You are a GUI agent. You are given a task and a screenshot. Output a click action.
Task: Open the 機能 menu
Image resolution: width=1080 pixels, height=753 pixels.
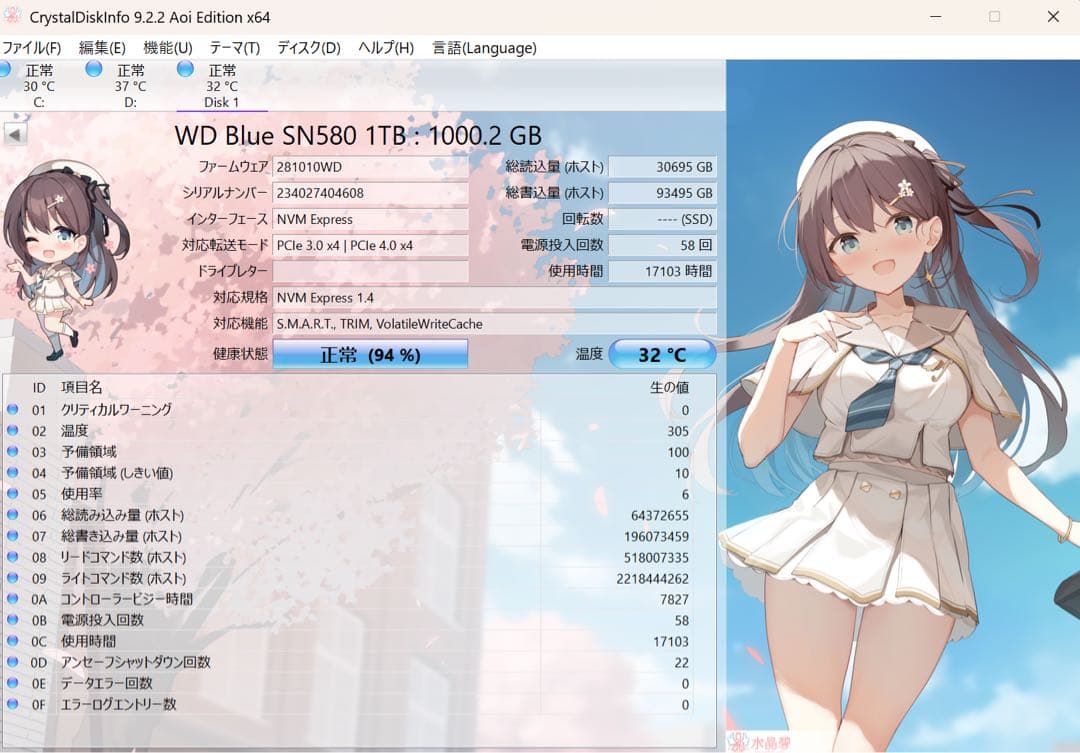point(167,47)
